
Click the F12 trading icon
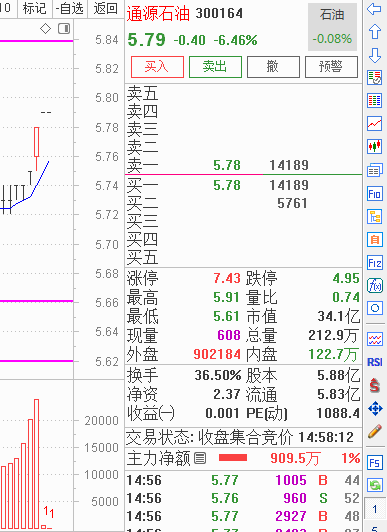pos(374,263)
